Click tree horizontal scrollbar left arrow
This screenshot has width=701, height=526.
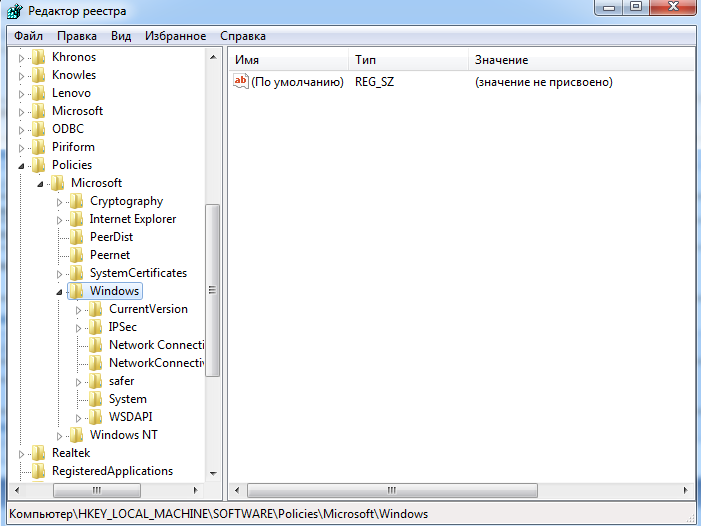point(17,490)
